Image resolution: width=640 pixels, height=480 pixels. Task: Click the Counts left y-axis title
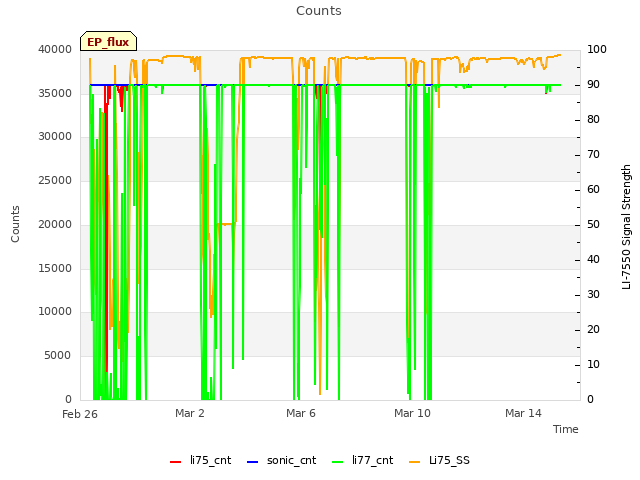point(15,224)
